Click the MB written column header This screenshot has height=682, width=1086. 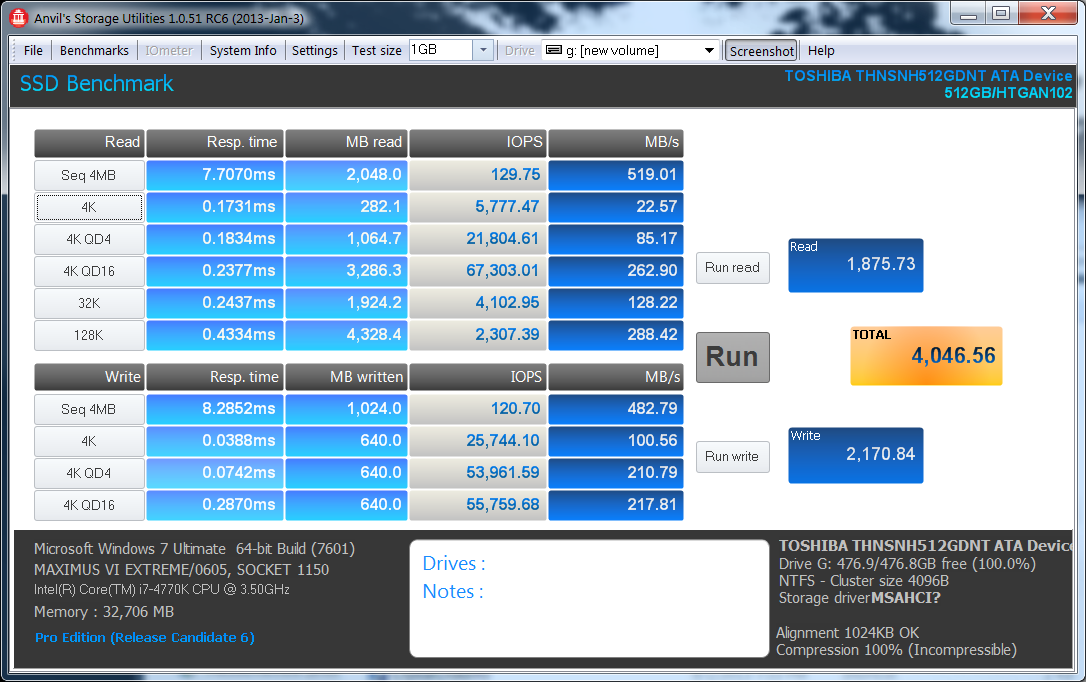[346, 377]
